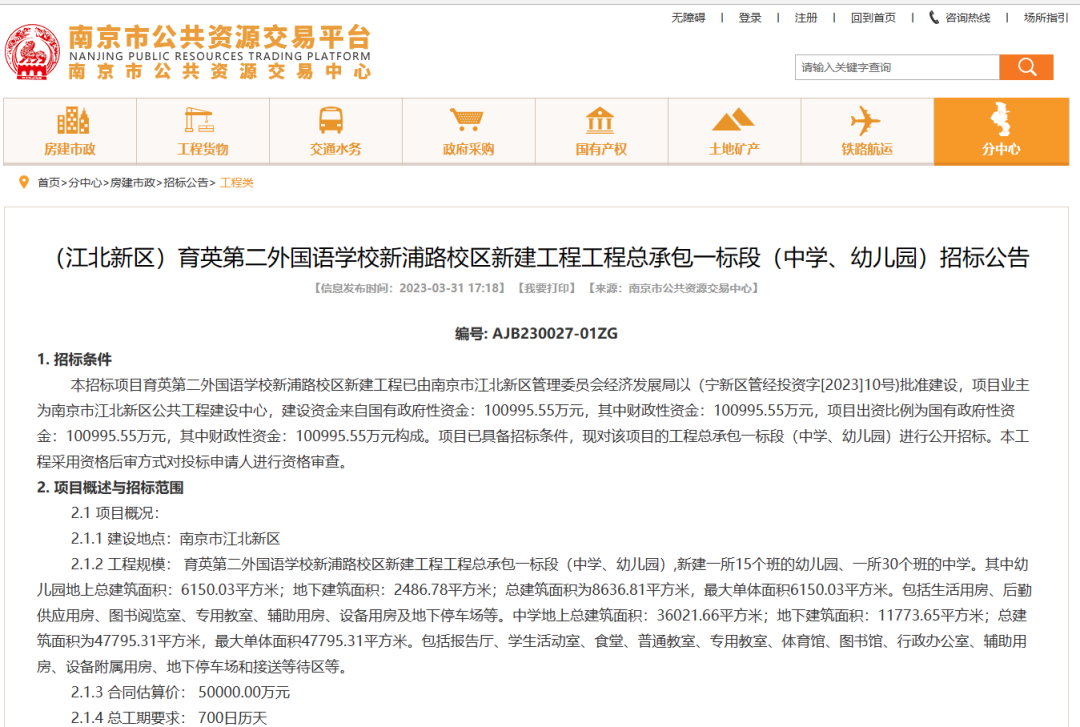Open the airplane icon 铁路航运
The image size is (1080, 727).
(866, 121)
